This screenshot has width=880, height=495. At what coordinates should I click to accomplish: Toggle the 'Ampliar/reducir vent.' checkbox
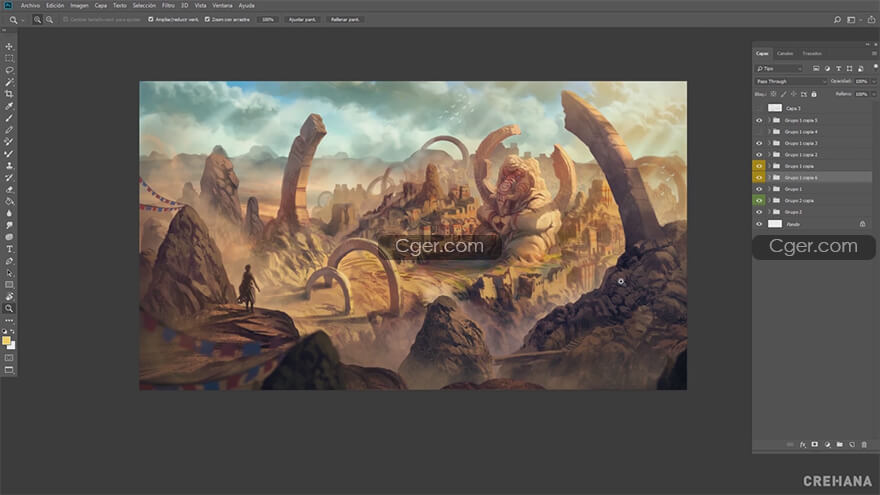coord(150,20)
